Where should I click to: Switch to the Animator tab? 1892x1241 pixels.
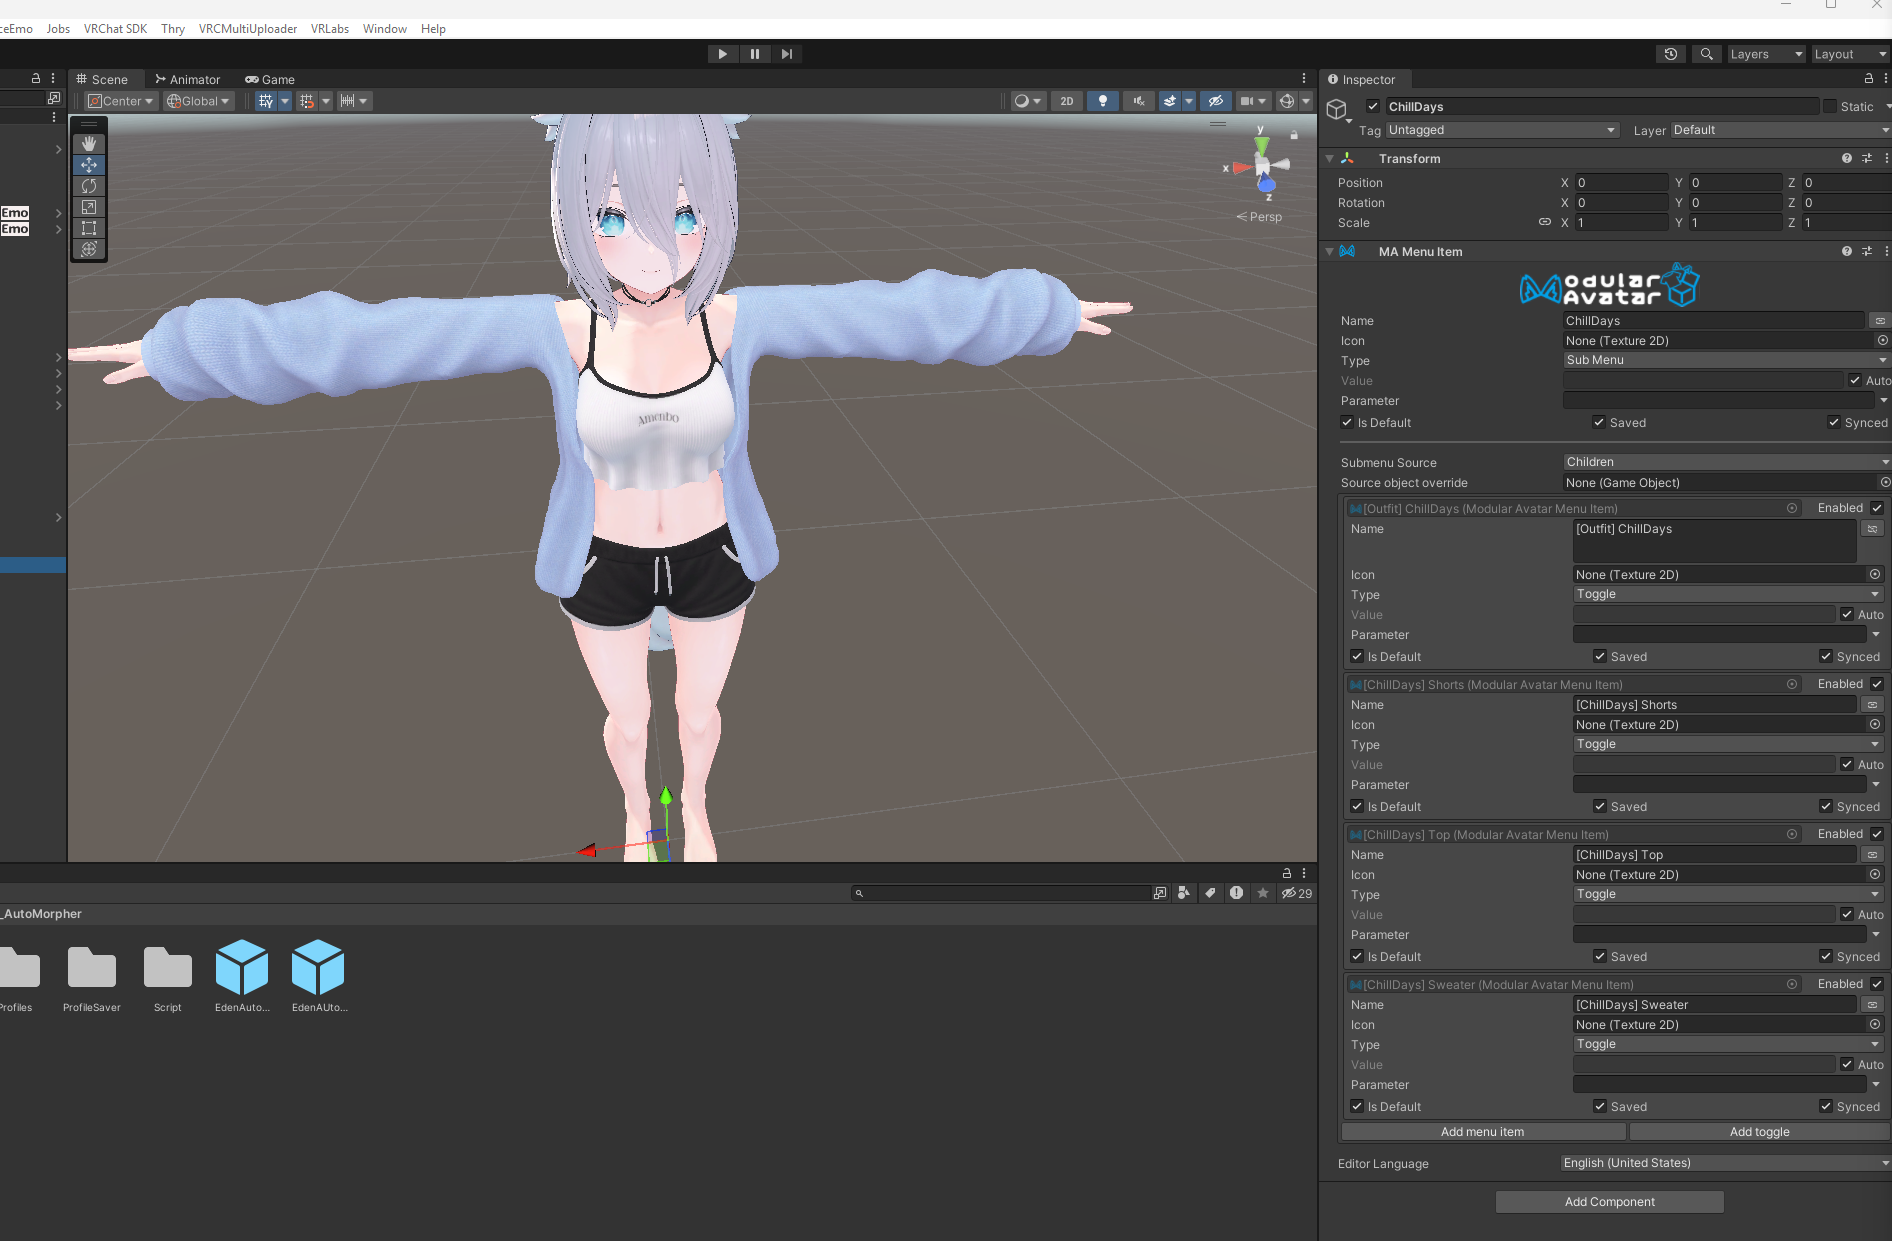[187, 79]
